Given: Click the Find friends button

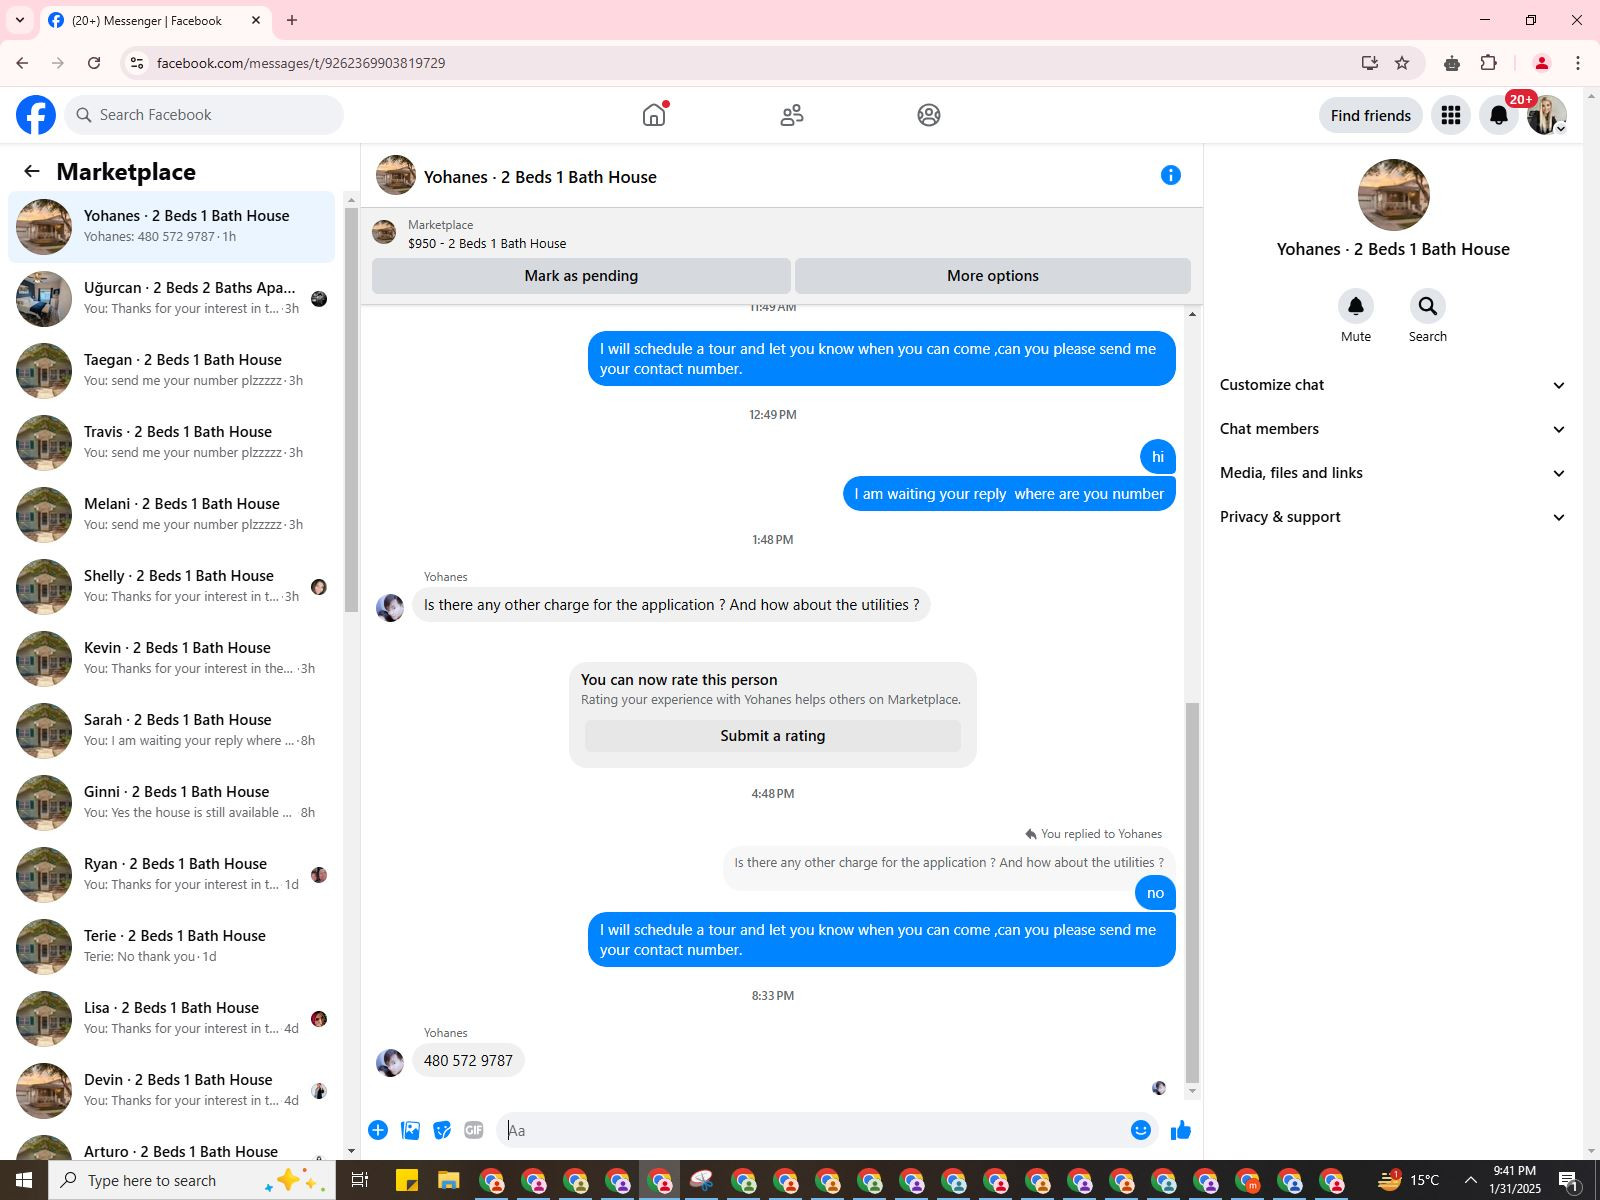Looking at the screenshot, I should click(1371, 115).
